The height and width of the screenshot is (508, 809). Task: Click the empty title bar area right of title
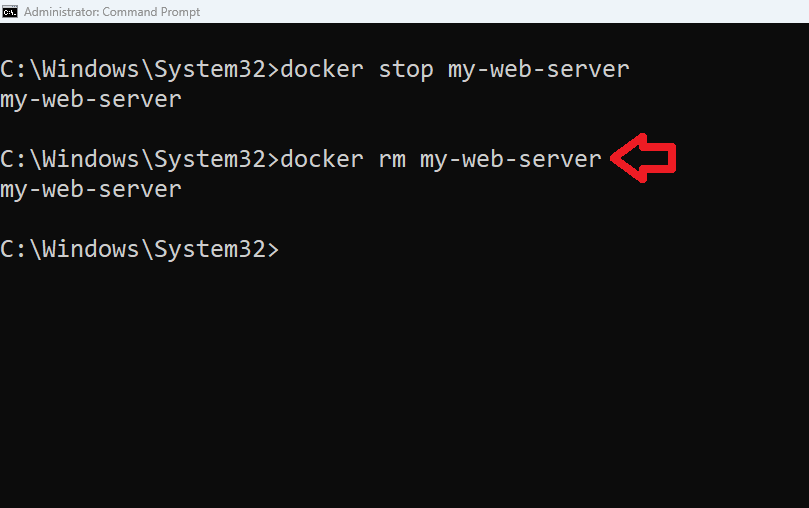tap(505, 11)
